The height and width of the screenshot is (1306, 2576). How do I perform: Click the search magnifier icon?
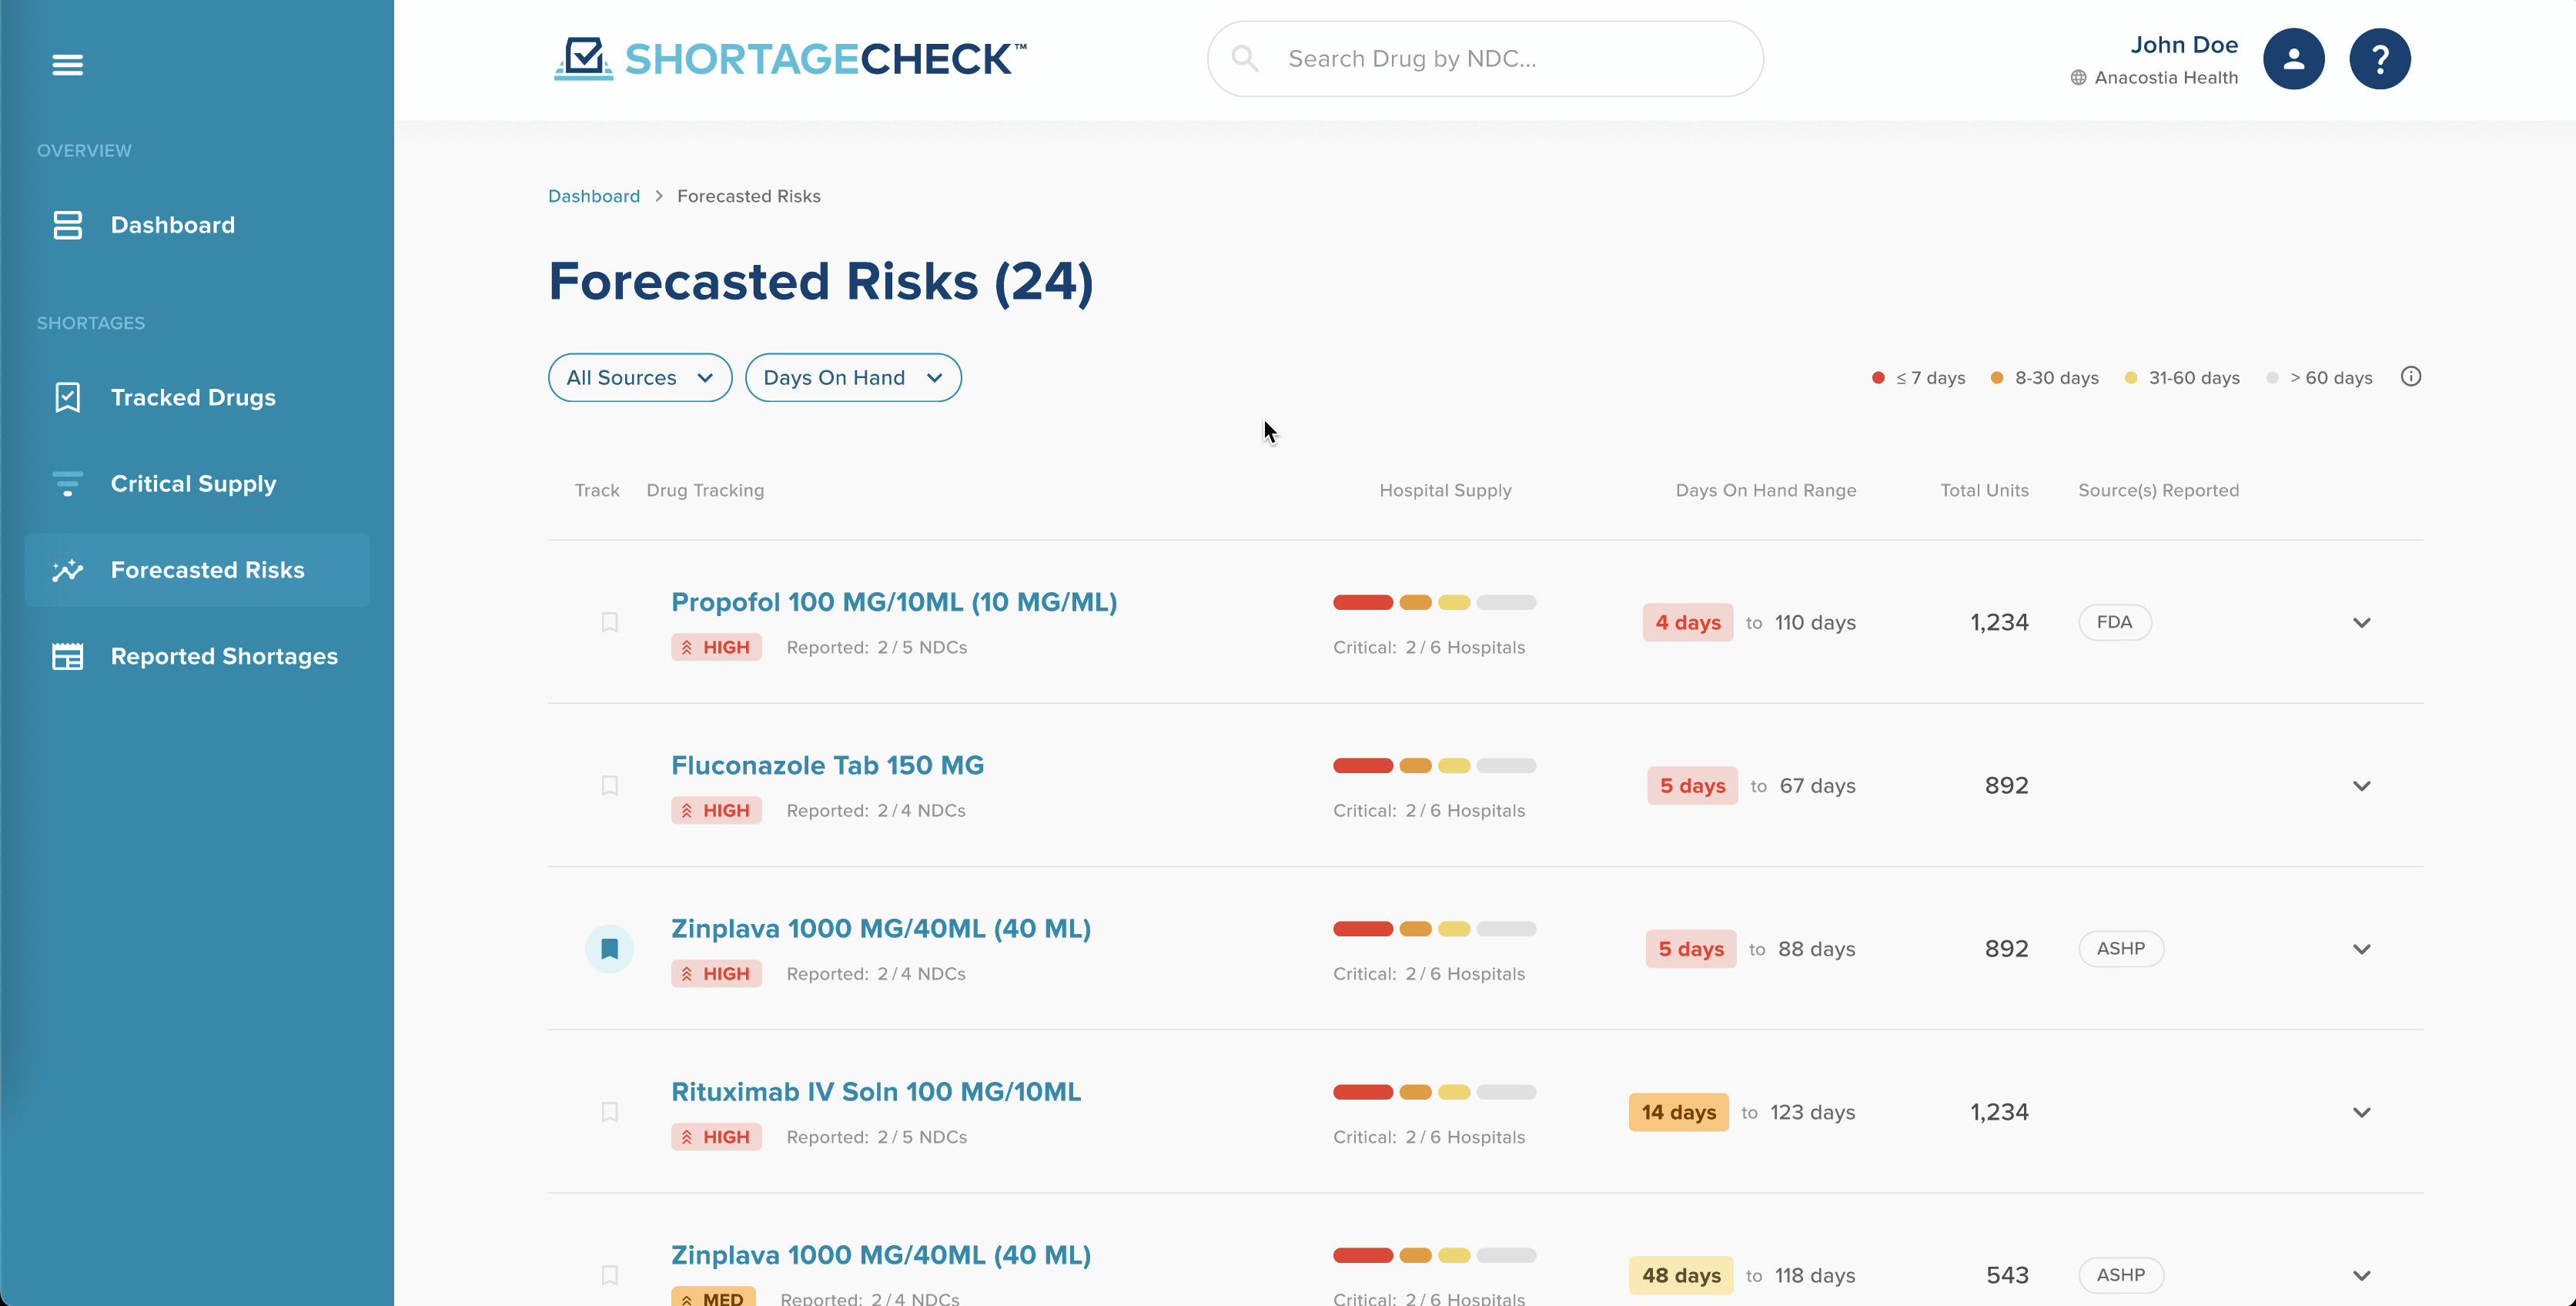tap(1244, 58)
